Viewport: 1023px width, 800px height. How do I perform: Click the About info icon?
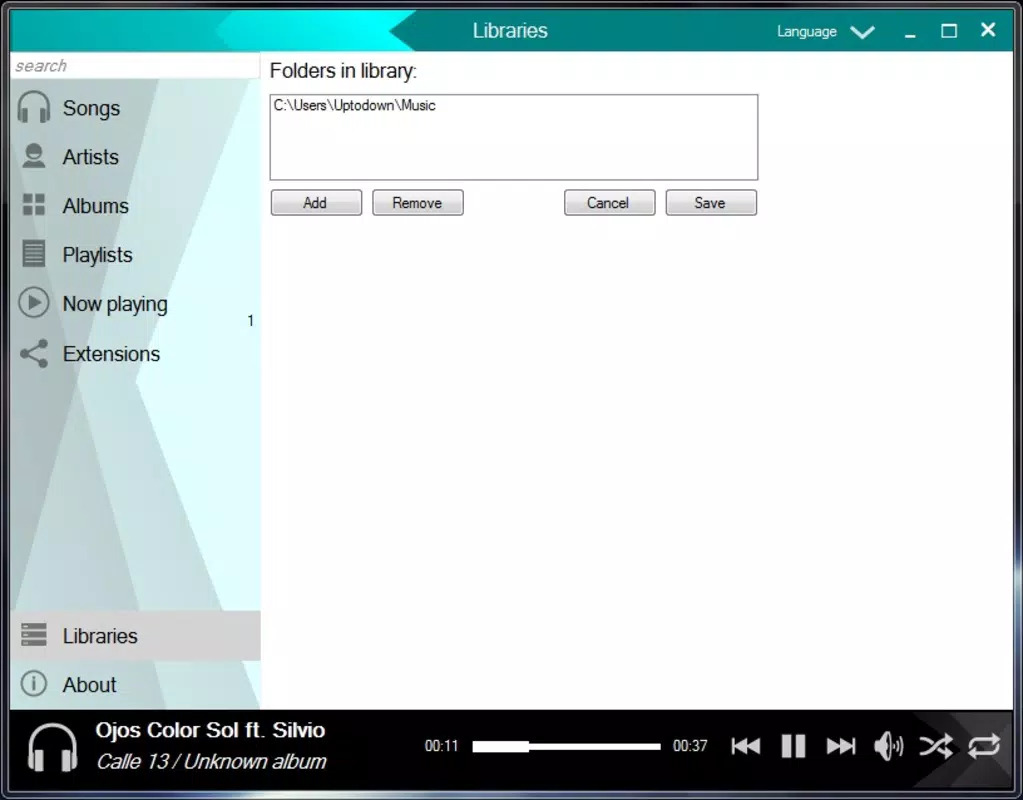coord(34,684)
